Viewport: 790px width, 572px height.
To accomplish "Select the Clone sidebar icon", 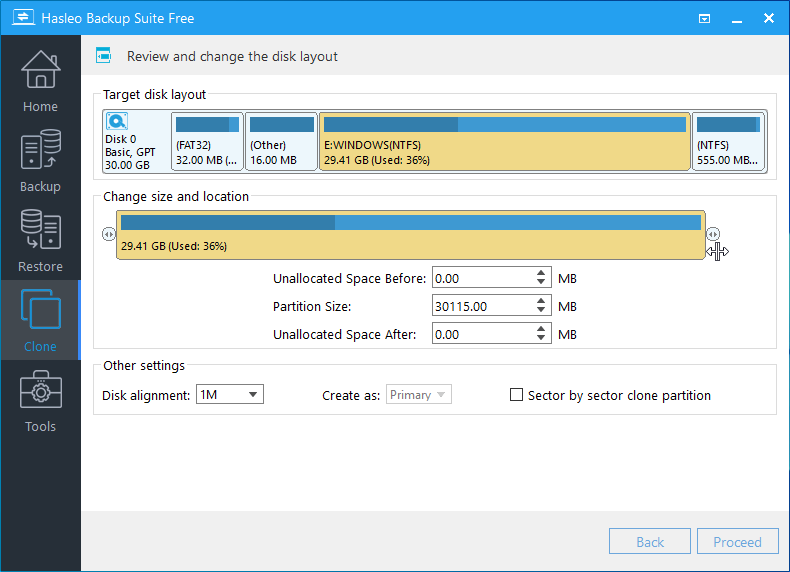I will click(x=40, y=320).
